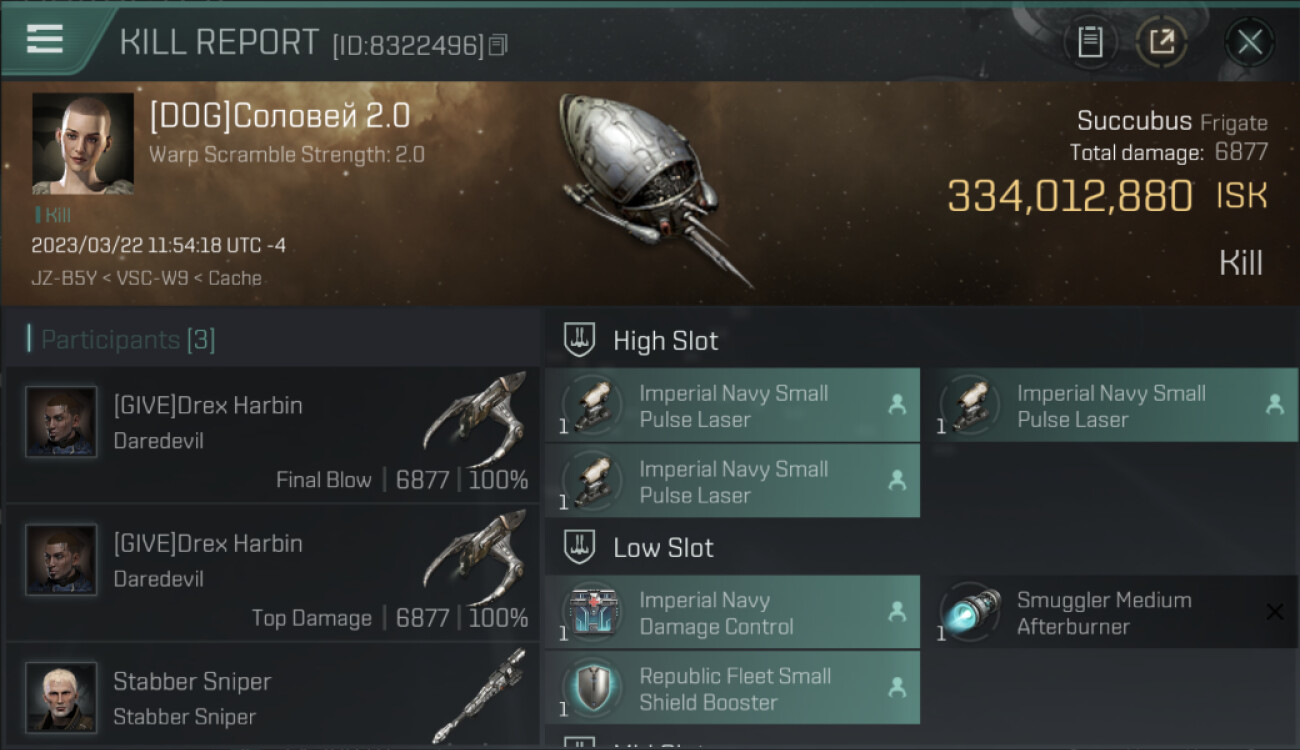The height and width of the screenshot is (750, 1300).
Task: Click the X on Smuggler Medium Afterburner
Action: (x=1274, y=612)
